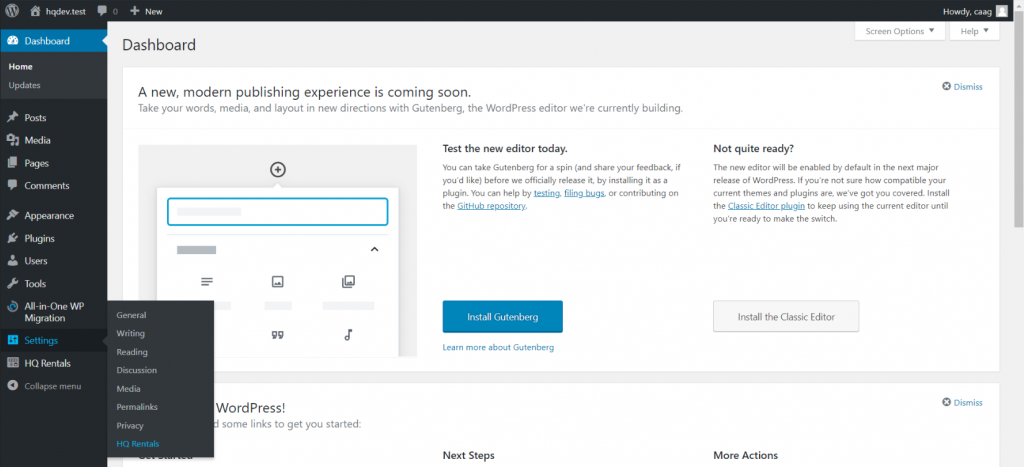The height and width of the screenshot is (467, 1024).
Task: Open HQ Rentals settings submenu item
Action: (138, 444)
